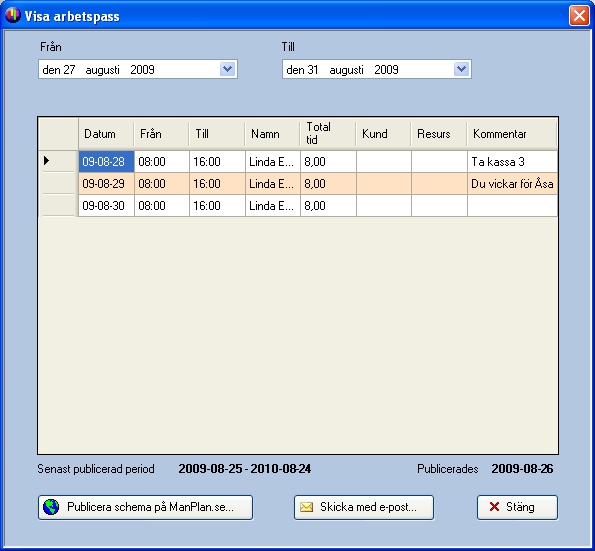Click the empty Kommentar cell for 09-08-30
The height and width of the screenshot is (551, 595).
(x=512, y=206)
